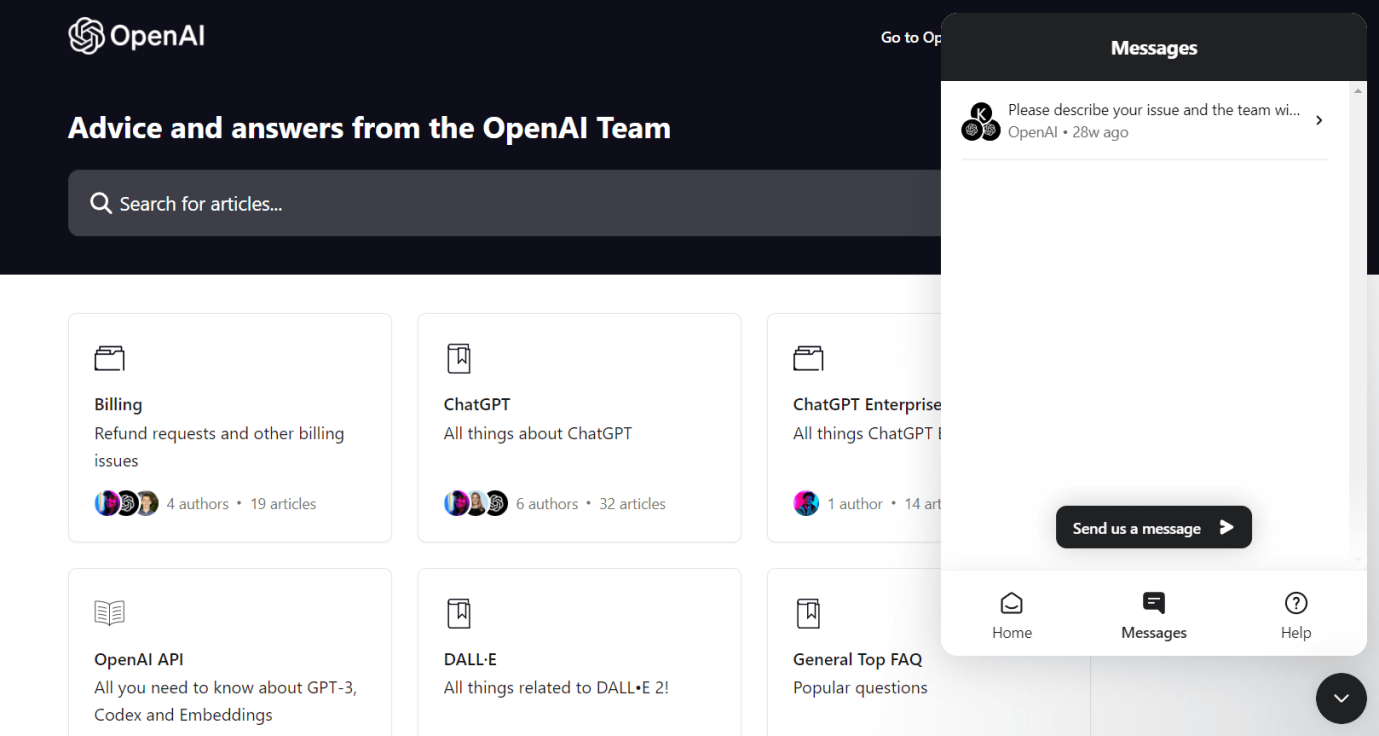Image resolution: width=1379 pixels, height=736 pixels.
Task: Click the Billing folder icon
Action: [109, 358]
